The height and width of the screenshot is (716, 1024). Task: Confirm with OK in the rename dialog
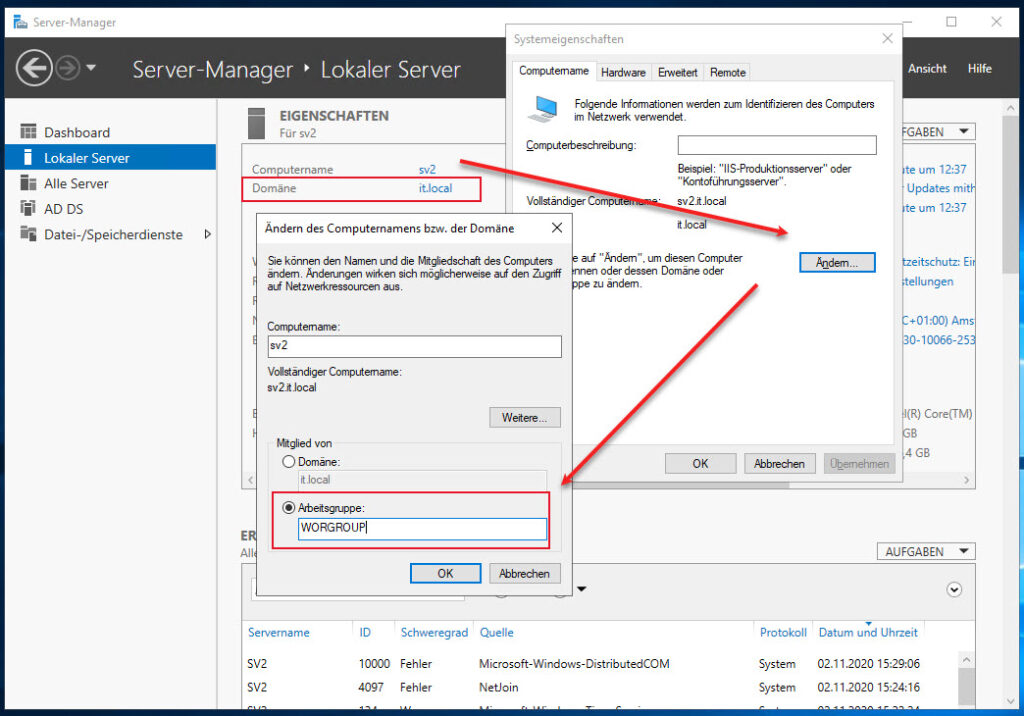(445, 573)
